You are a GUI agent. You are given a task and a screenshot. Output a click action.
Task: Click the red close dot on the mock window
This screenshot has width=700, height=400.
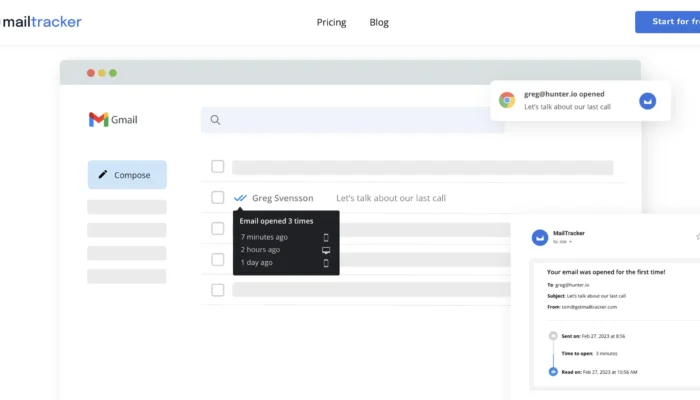(91, 73)
